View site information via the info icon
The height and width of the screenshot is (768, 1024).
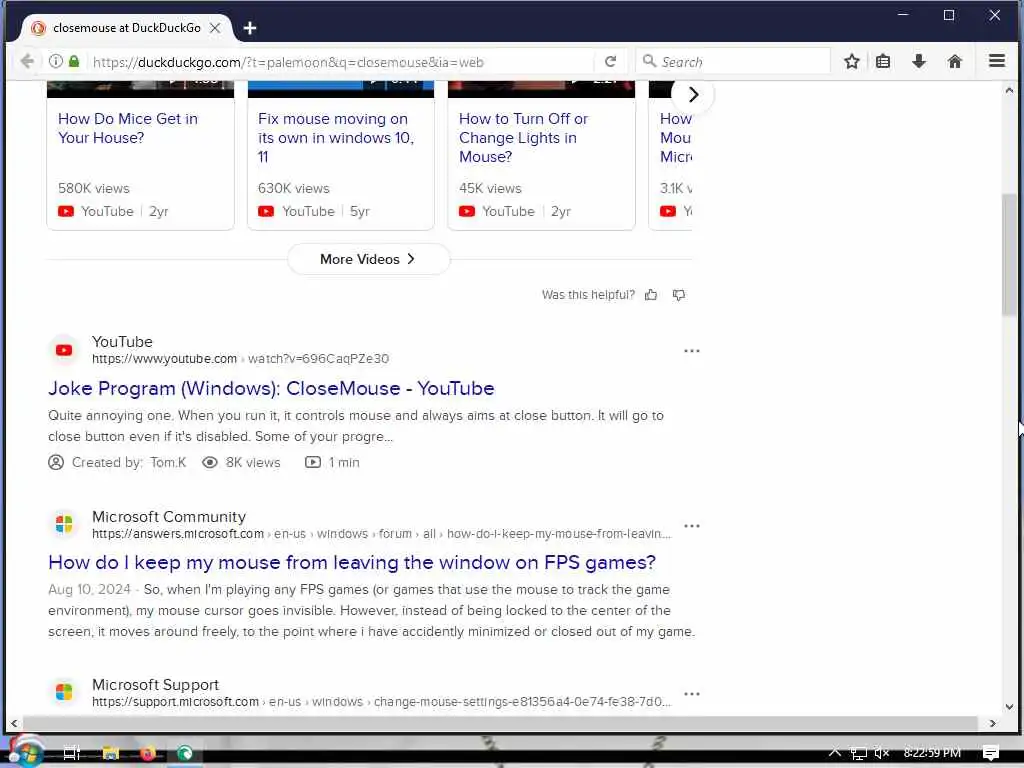tap(56, 61)
